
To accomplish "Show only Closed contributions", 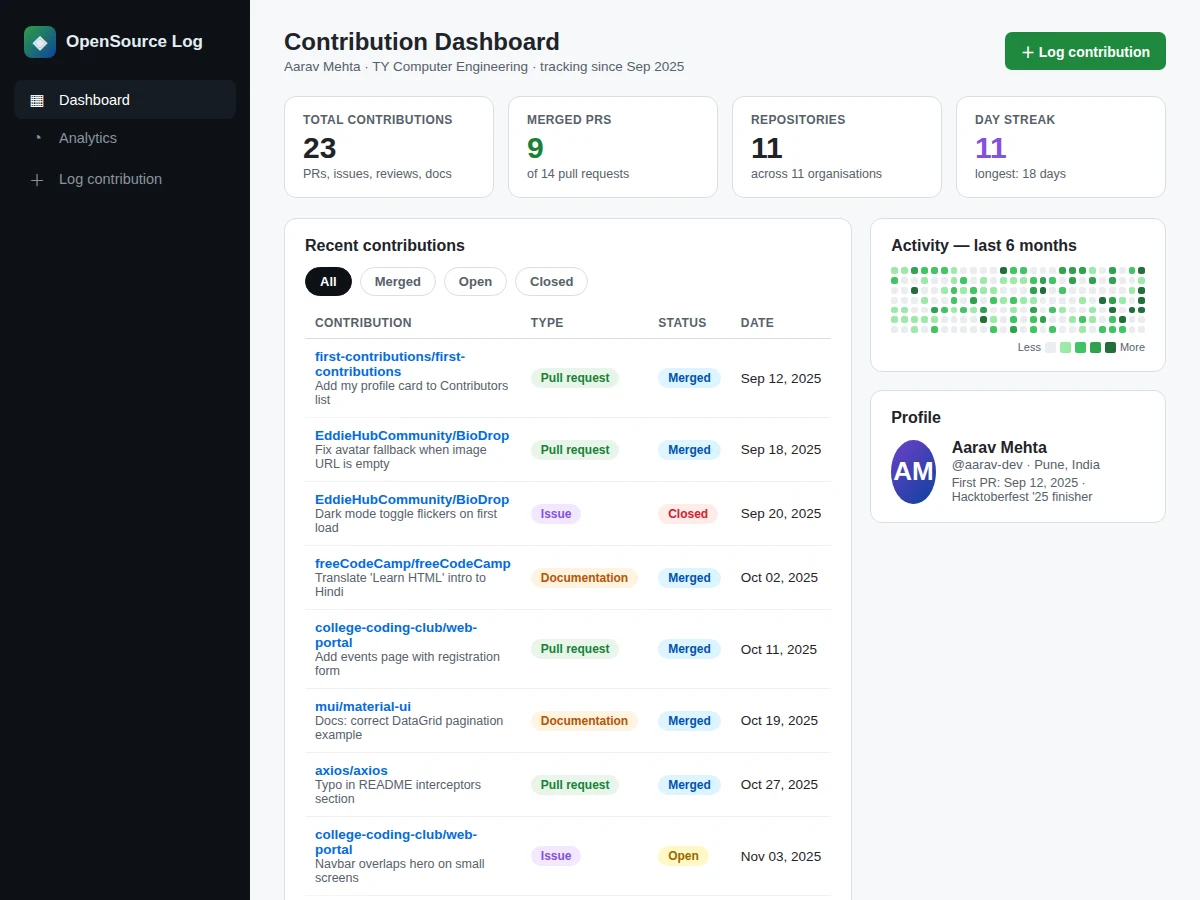I will (551, 282).
